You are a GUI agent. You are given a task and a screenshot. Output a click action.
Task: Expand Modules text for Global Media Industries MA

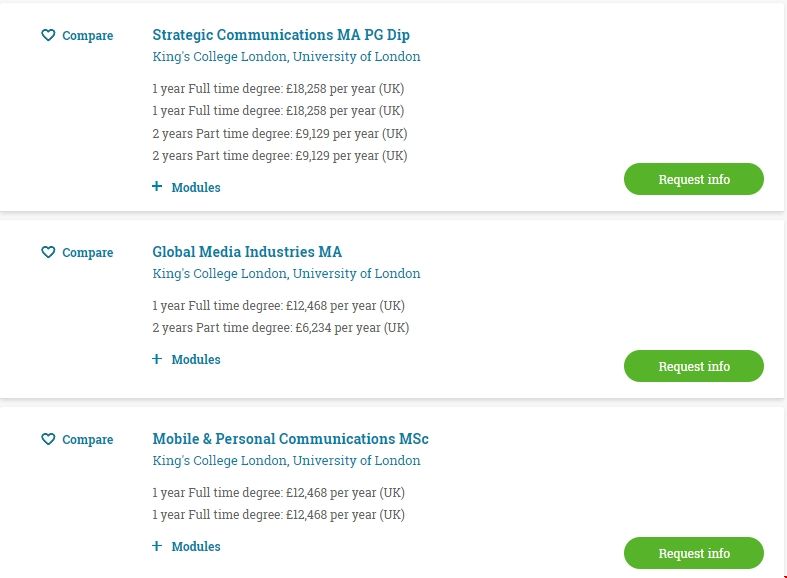(x=196, y=359)
